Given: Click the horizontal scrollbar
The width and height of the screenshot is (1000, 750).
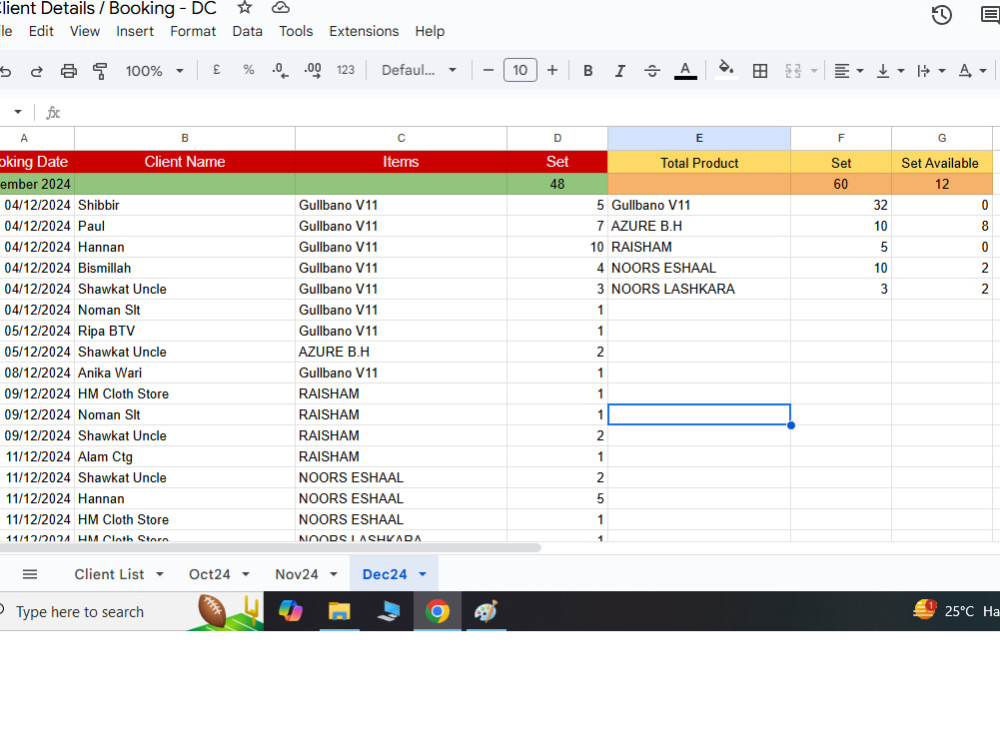Looking at the screenshot, I should pos(270,547).
